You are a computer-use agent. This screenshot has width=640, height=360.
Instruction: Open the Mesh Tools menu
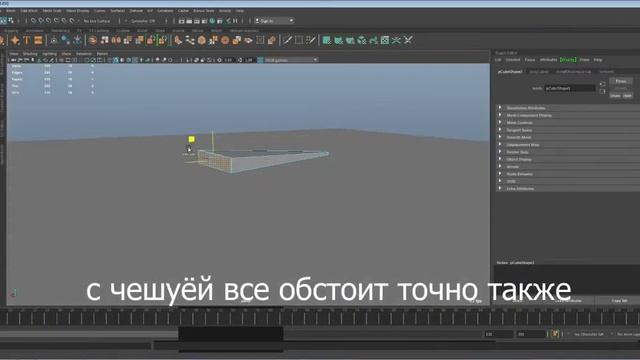[52, 11]
